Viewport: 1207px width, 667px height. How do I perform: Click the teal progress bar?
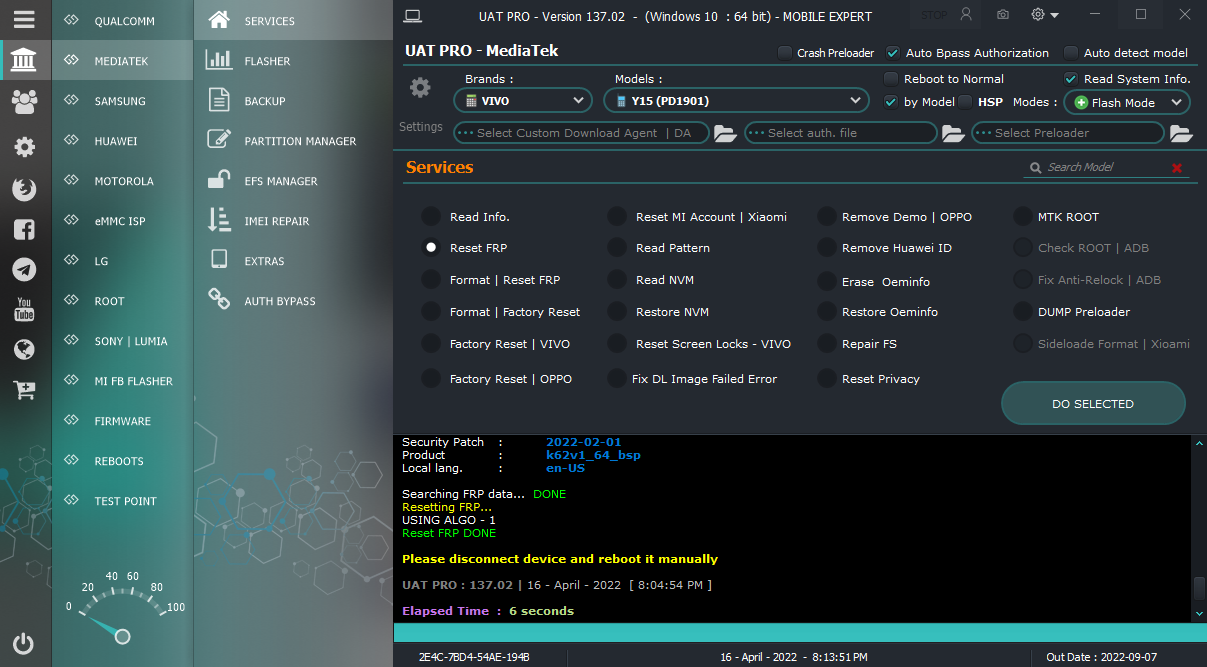click(x=800, y=633)
